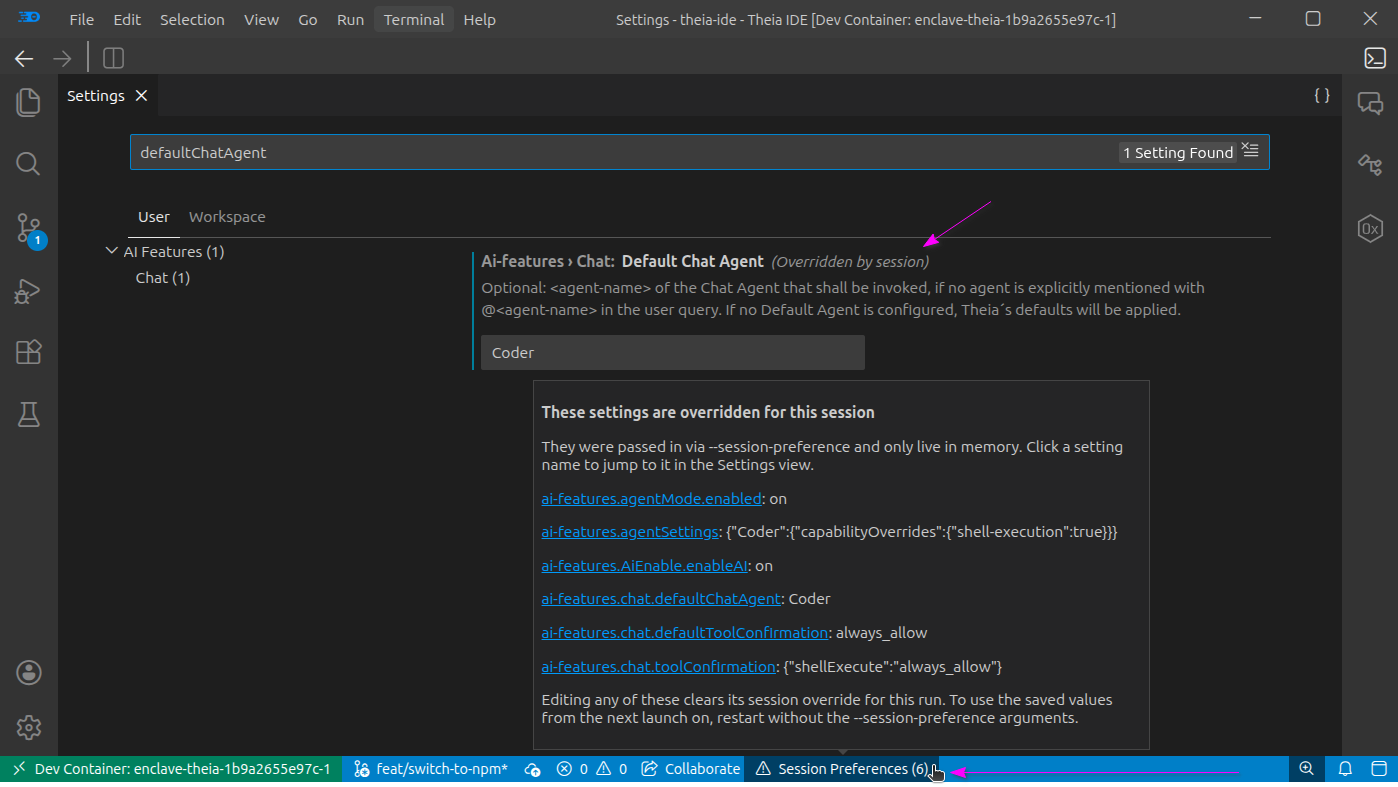The image size is (1398, 787).
Task: Open the Search view icon
Action: (28, 164)
